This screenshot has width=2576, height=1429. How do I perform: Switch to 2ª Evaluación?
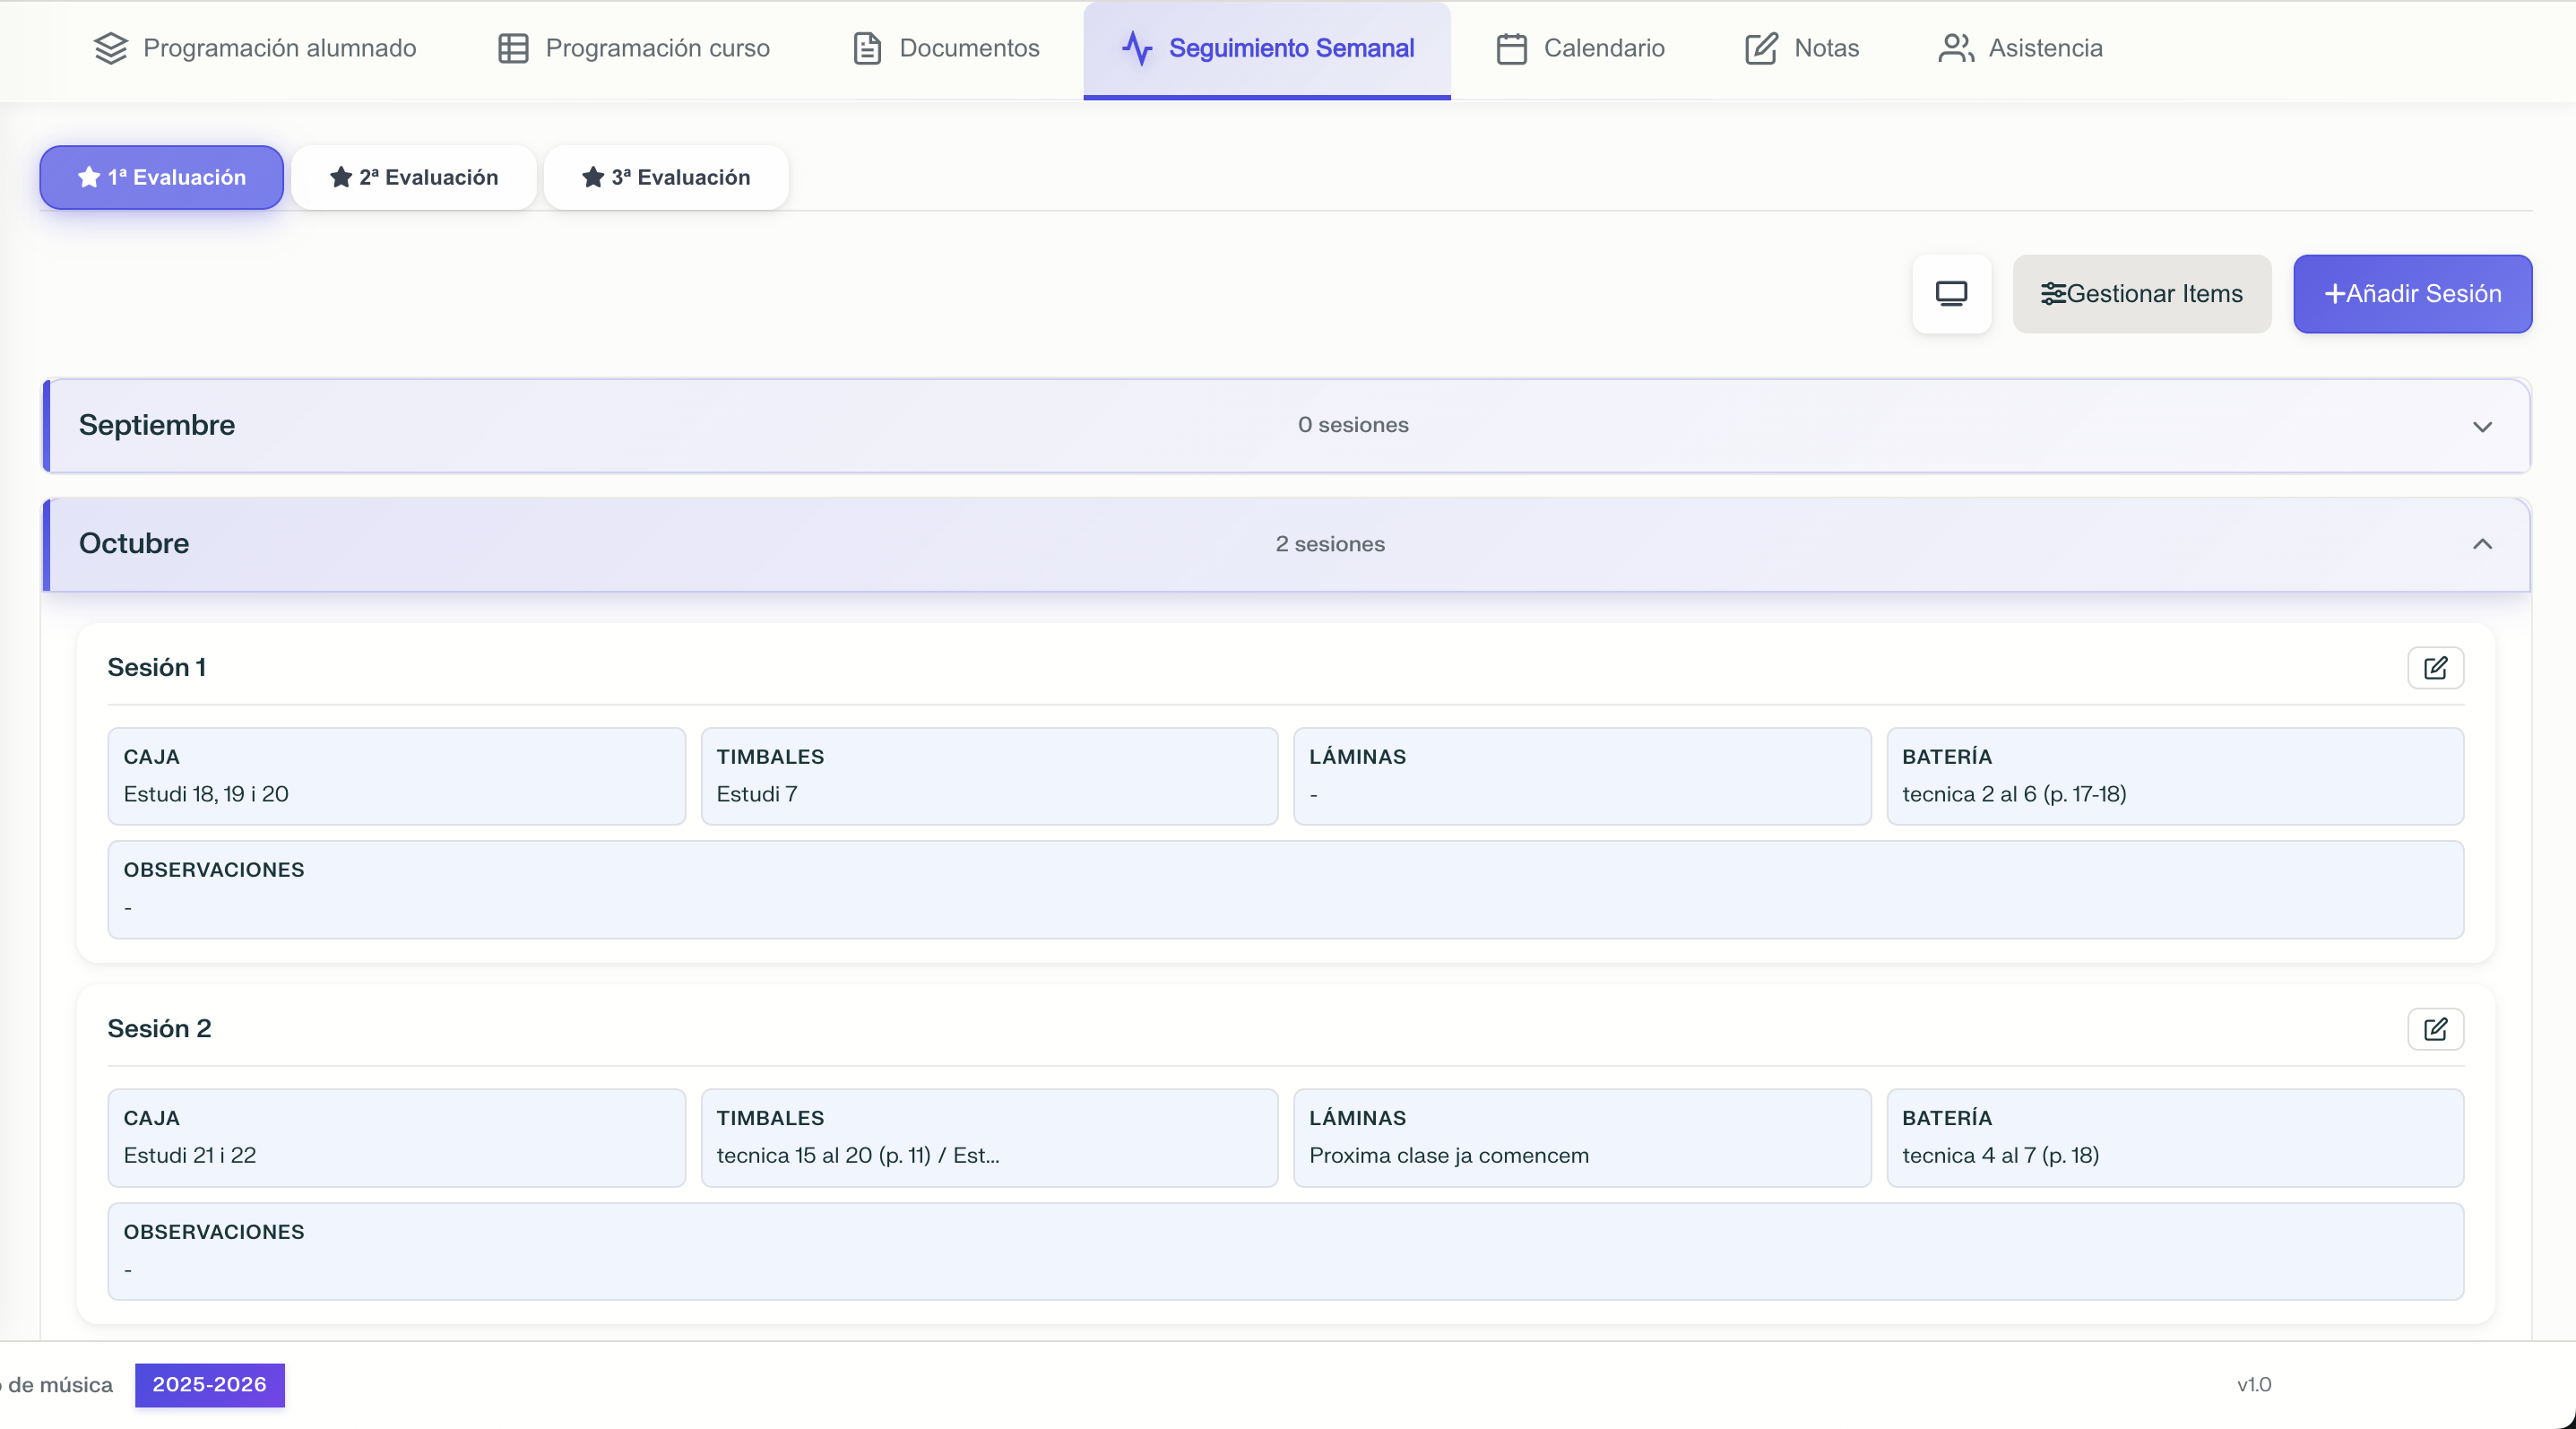click(414, 177)
